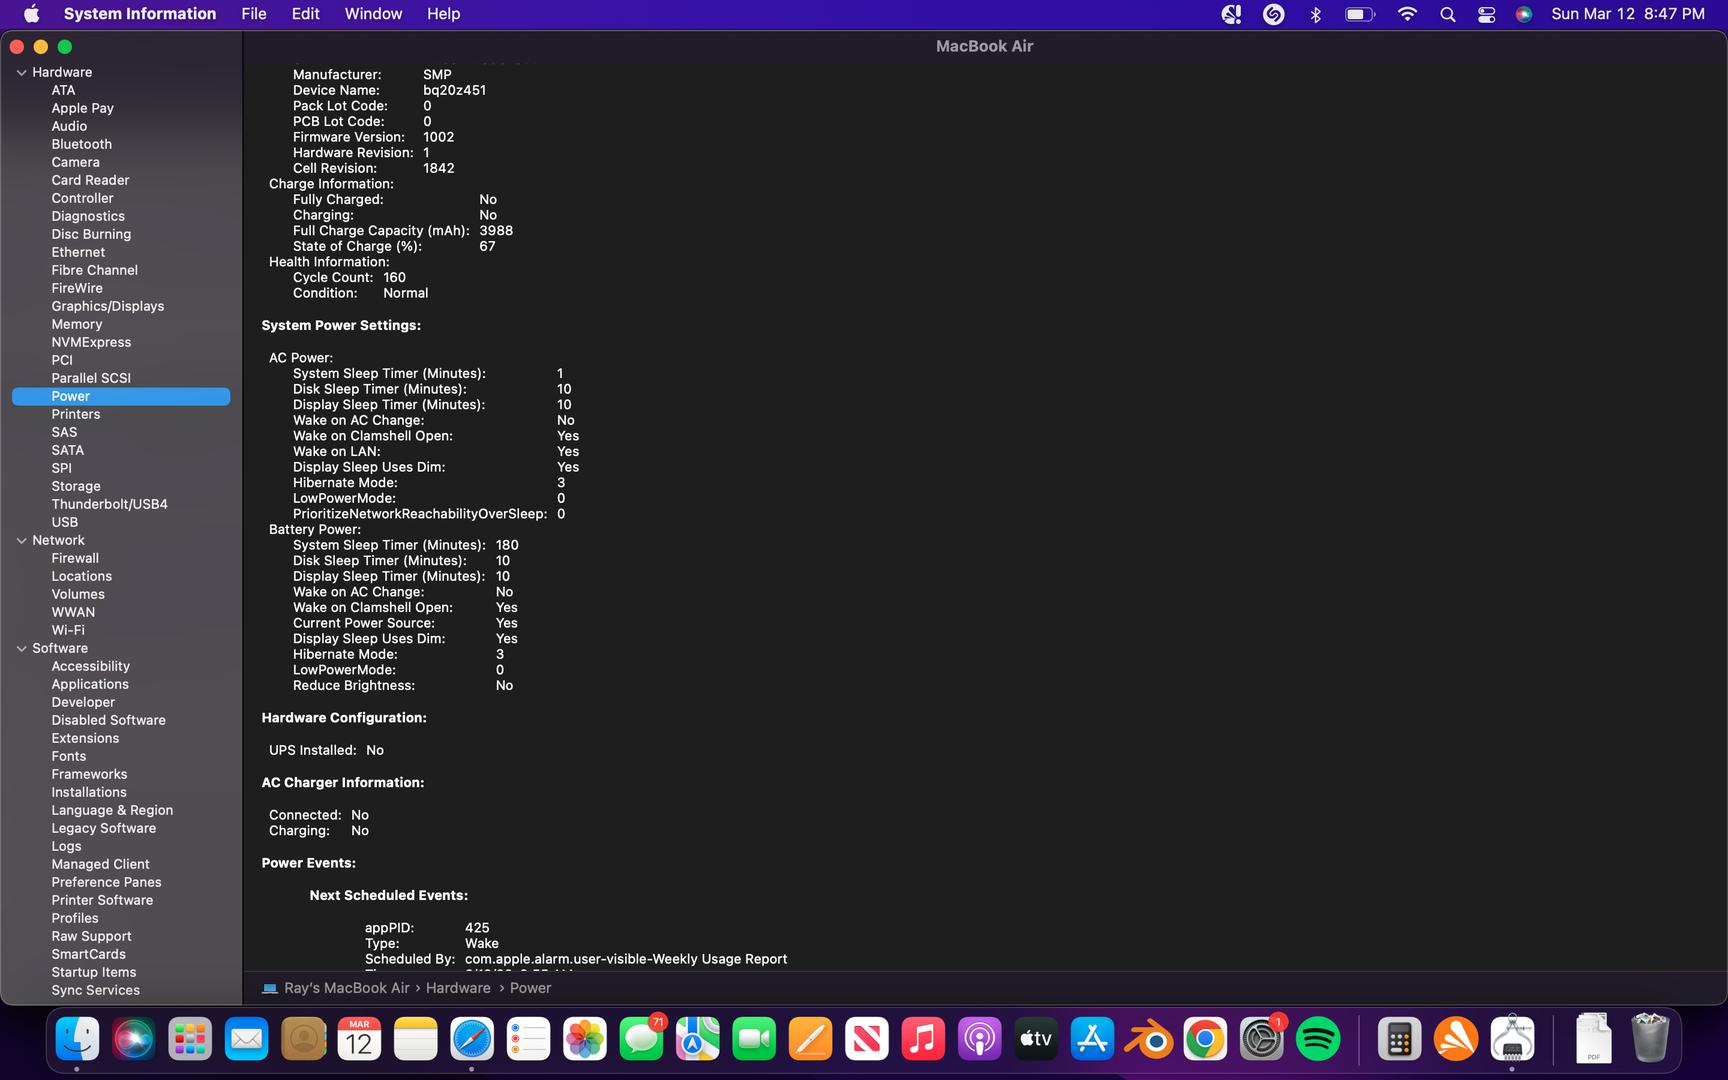Launch Blender from the dock
1728x1080 pixels.
pos(1148,1040)
